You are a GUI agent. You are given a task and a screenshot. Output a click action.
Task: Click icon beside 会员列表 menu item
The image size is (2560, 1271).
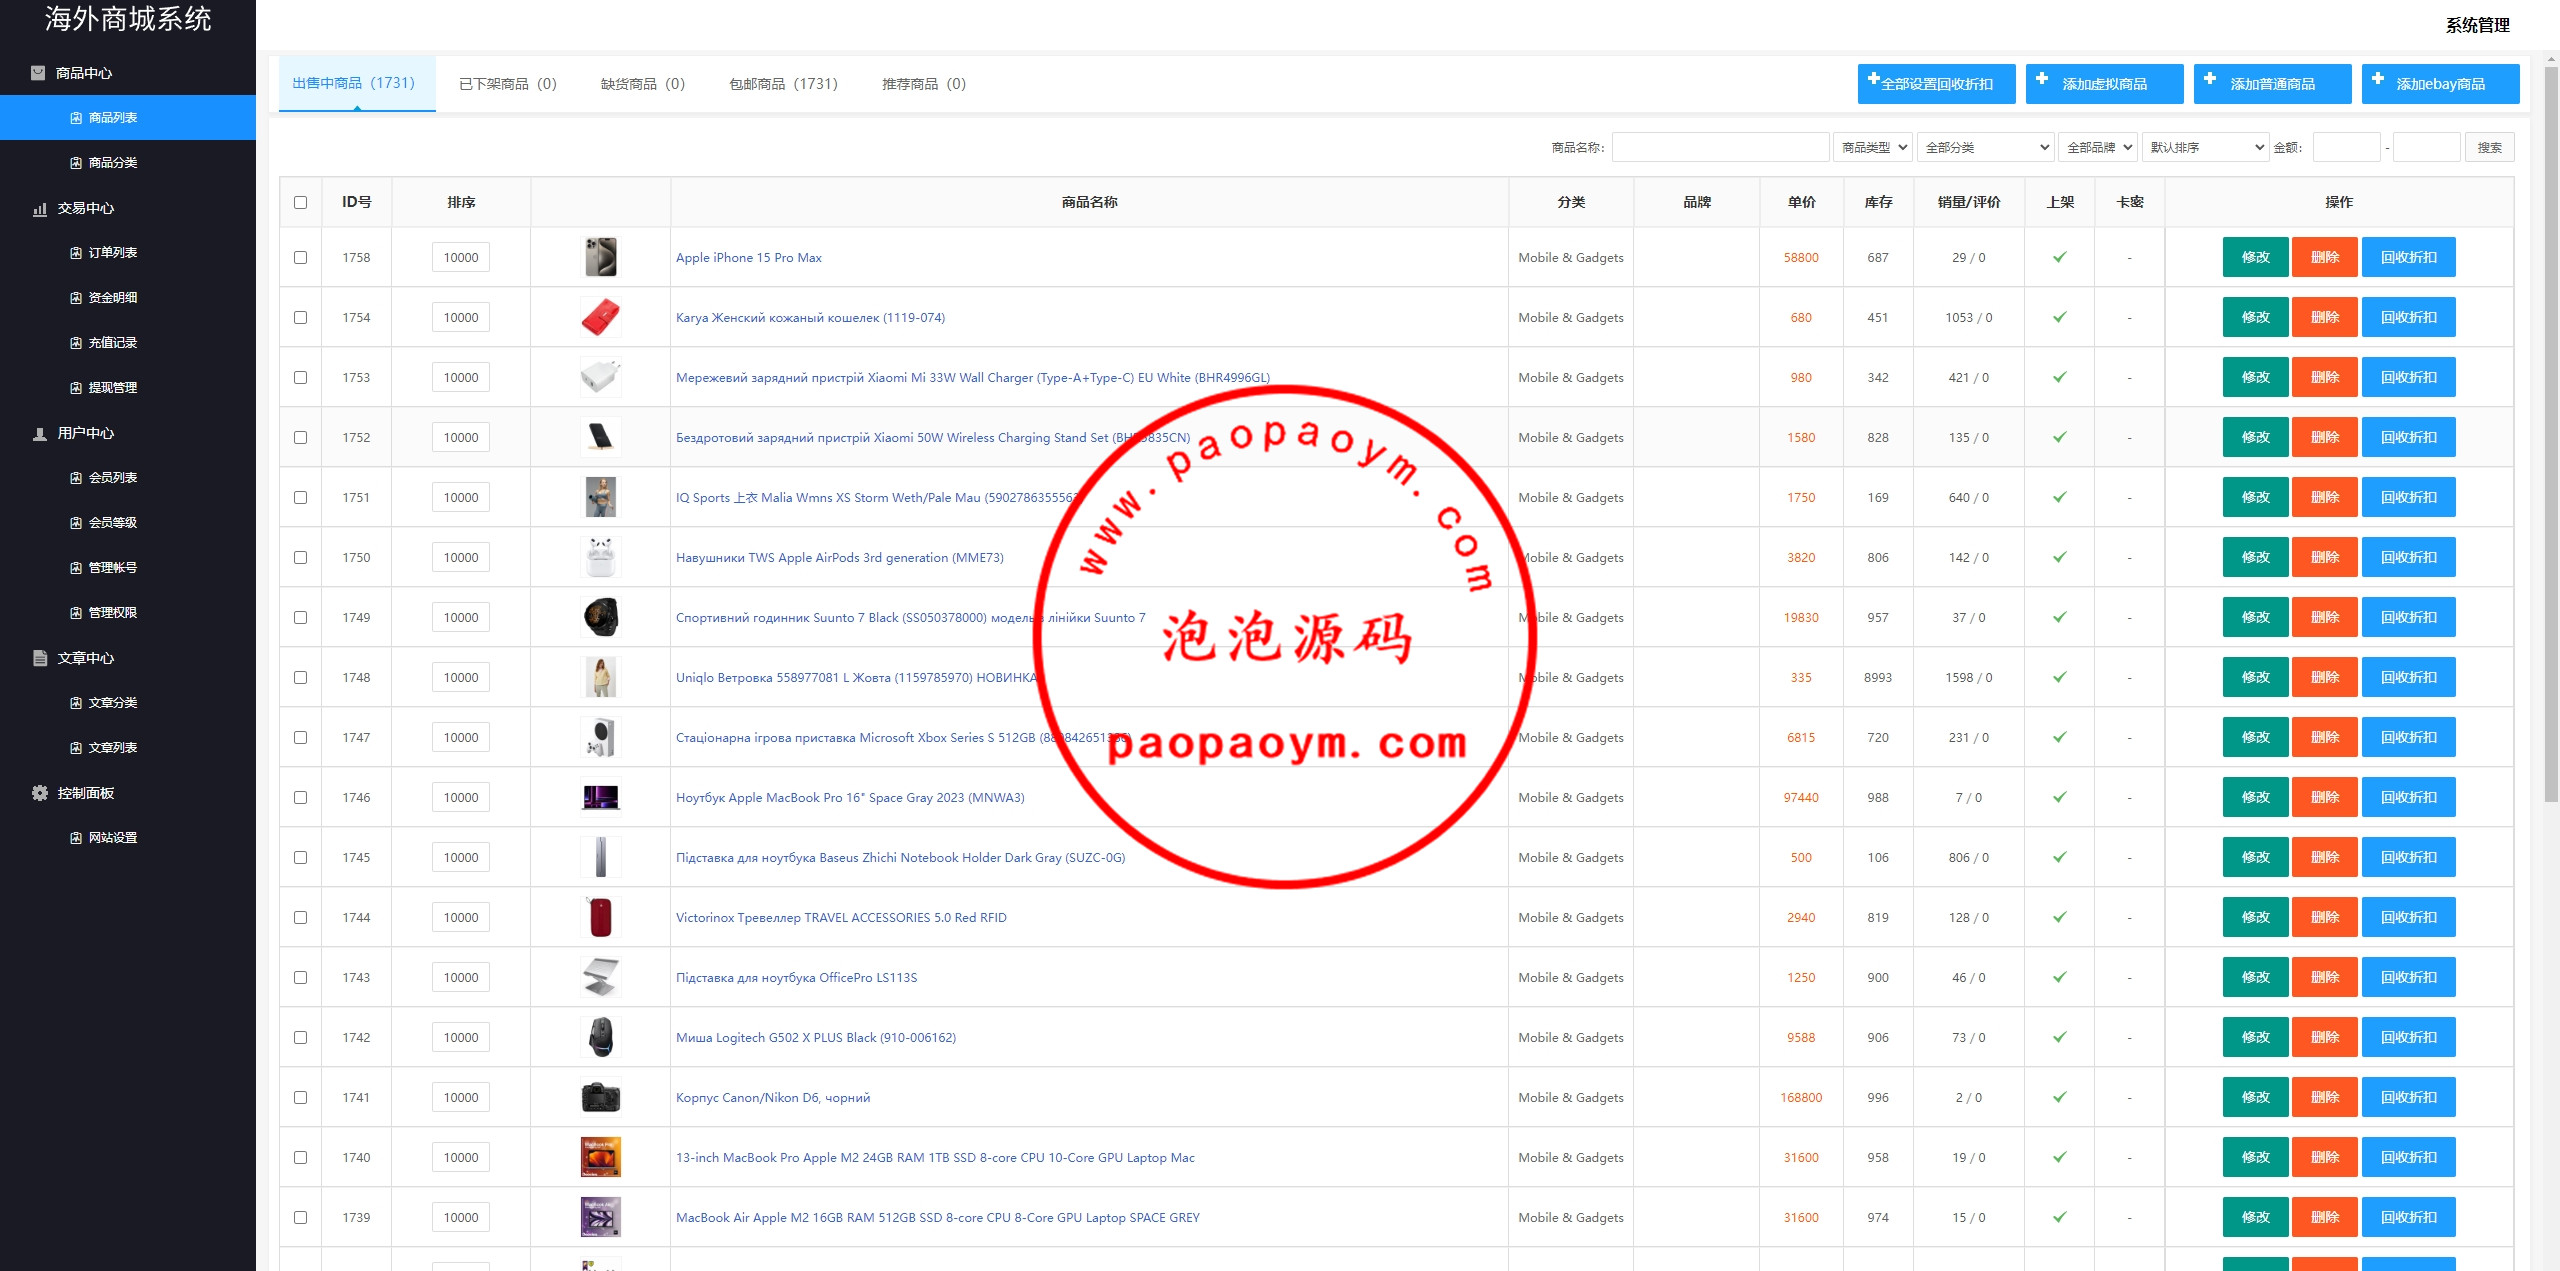point(76,478)
